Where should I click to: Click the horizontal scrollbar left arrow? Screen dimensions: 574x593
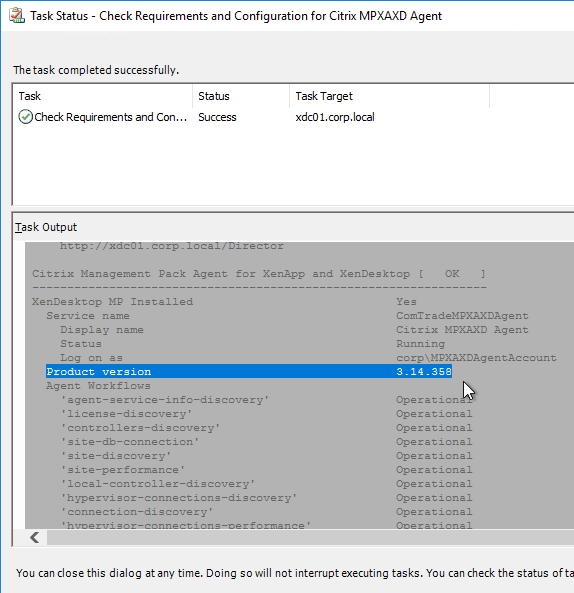click(35, 537)
